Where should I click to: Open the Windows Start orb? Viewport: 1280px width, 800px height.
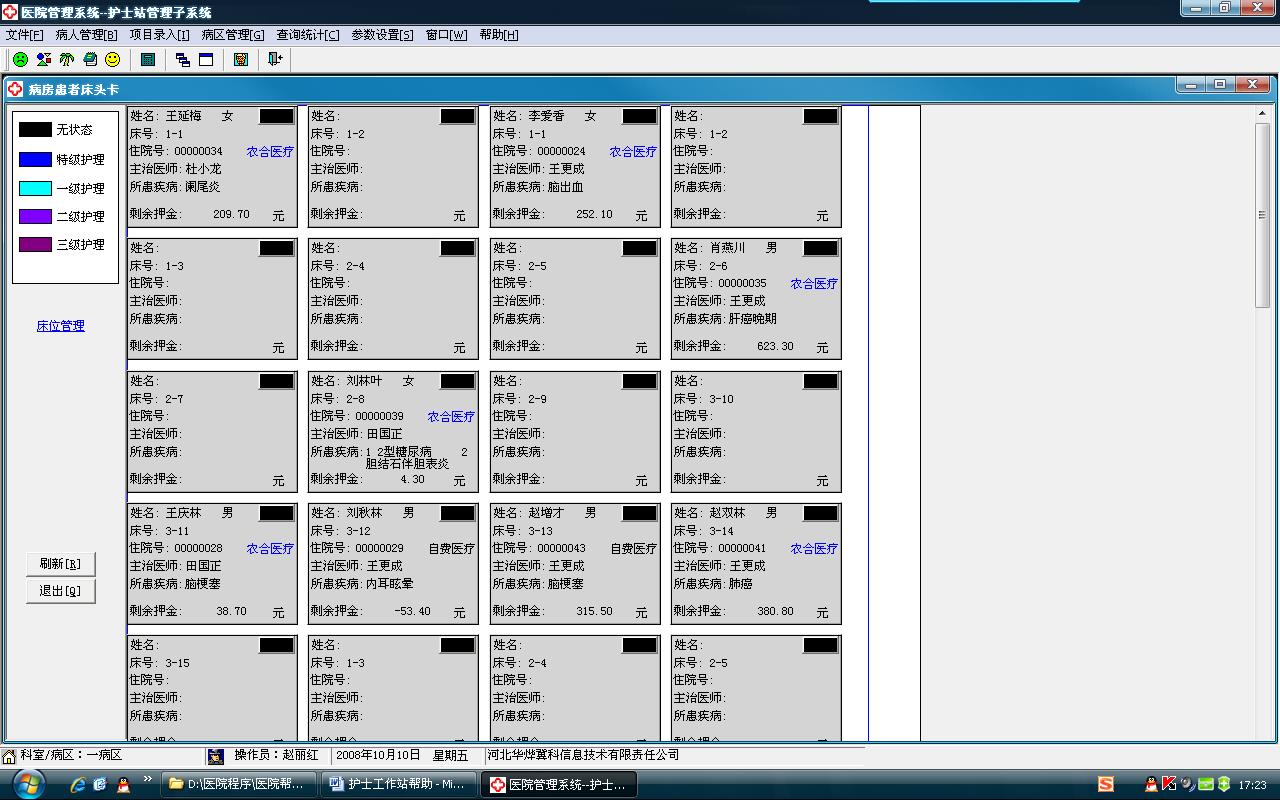[27, 784]
